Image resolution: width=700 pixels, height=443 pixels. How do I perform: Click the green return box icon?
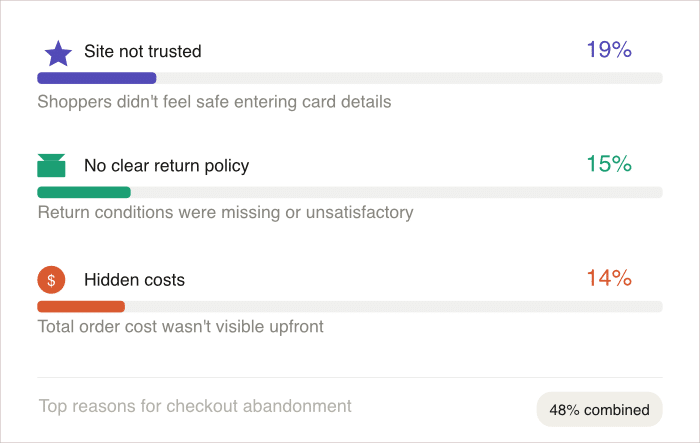pos(51,166)
